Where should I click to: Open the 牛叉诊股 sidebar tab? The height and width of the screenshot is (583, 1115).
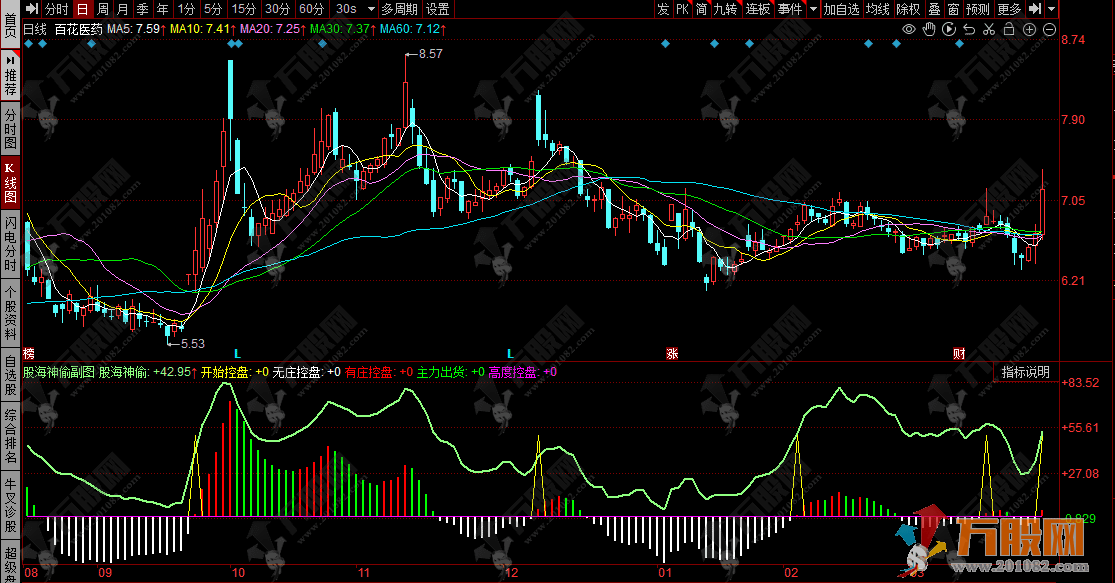10,505
